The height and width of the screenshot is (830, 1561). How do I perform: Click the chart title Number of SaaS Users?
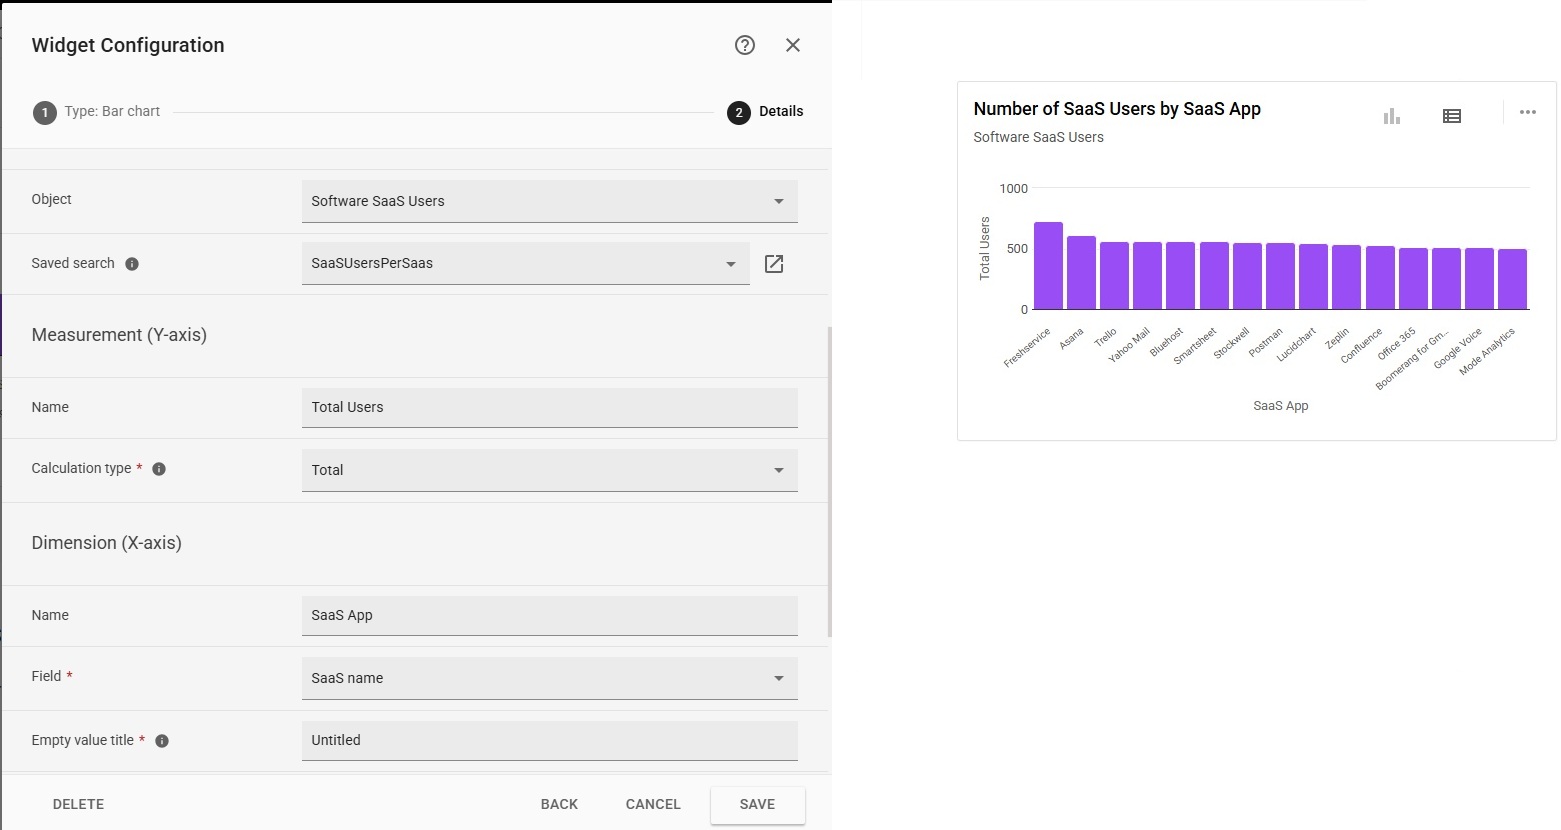(1117, 109)
